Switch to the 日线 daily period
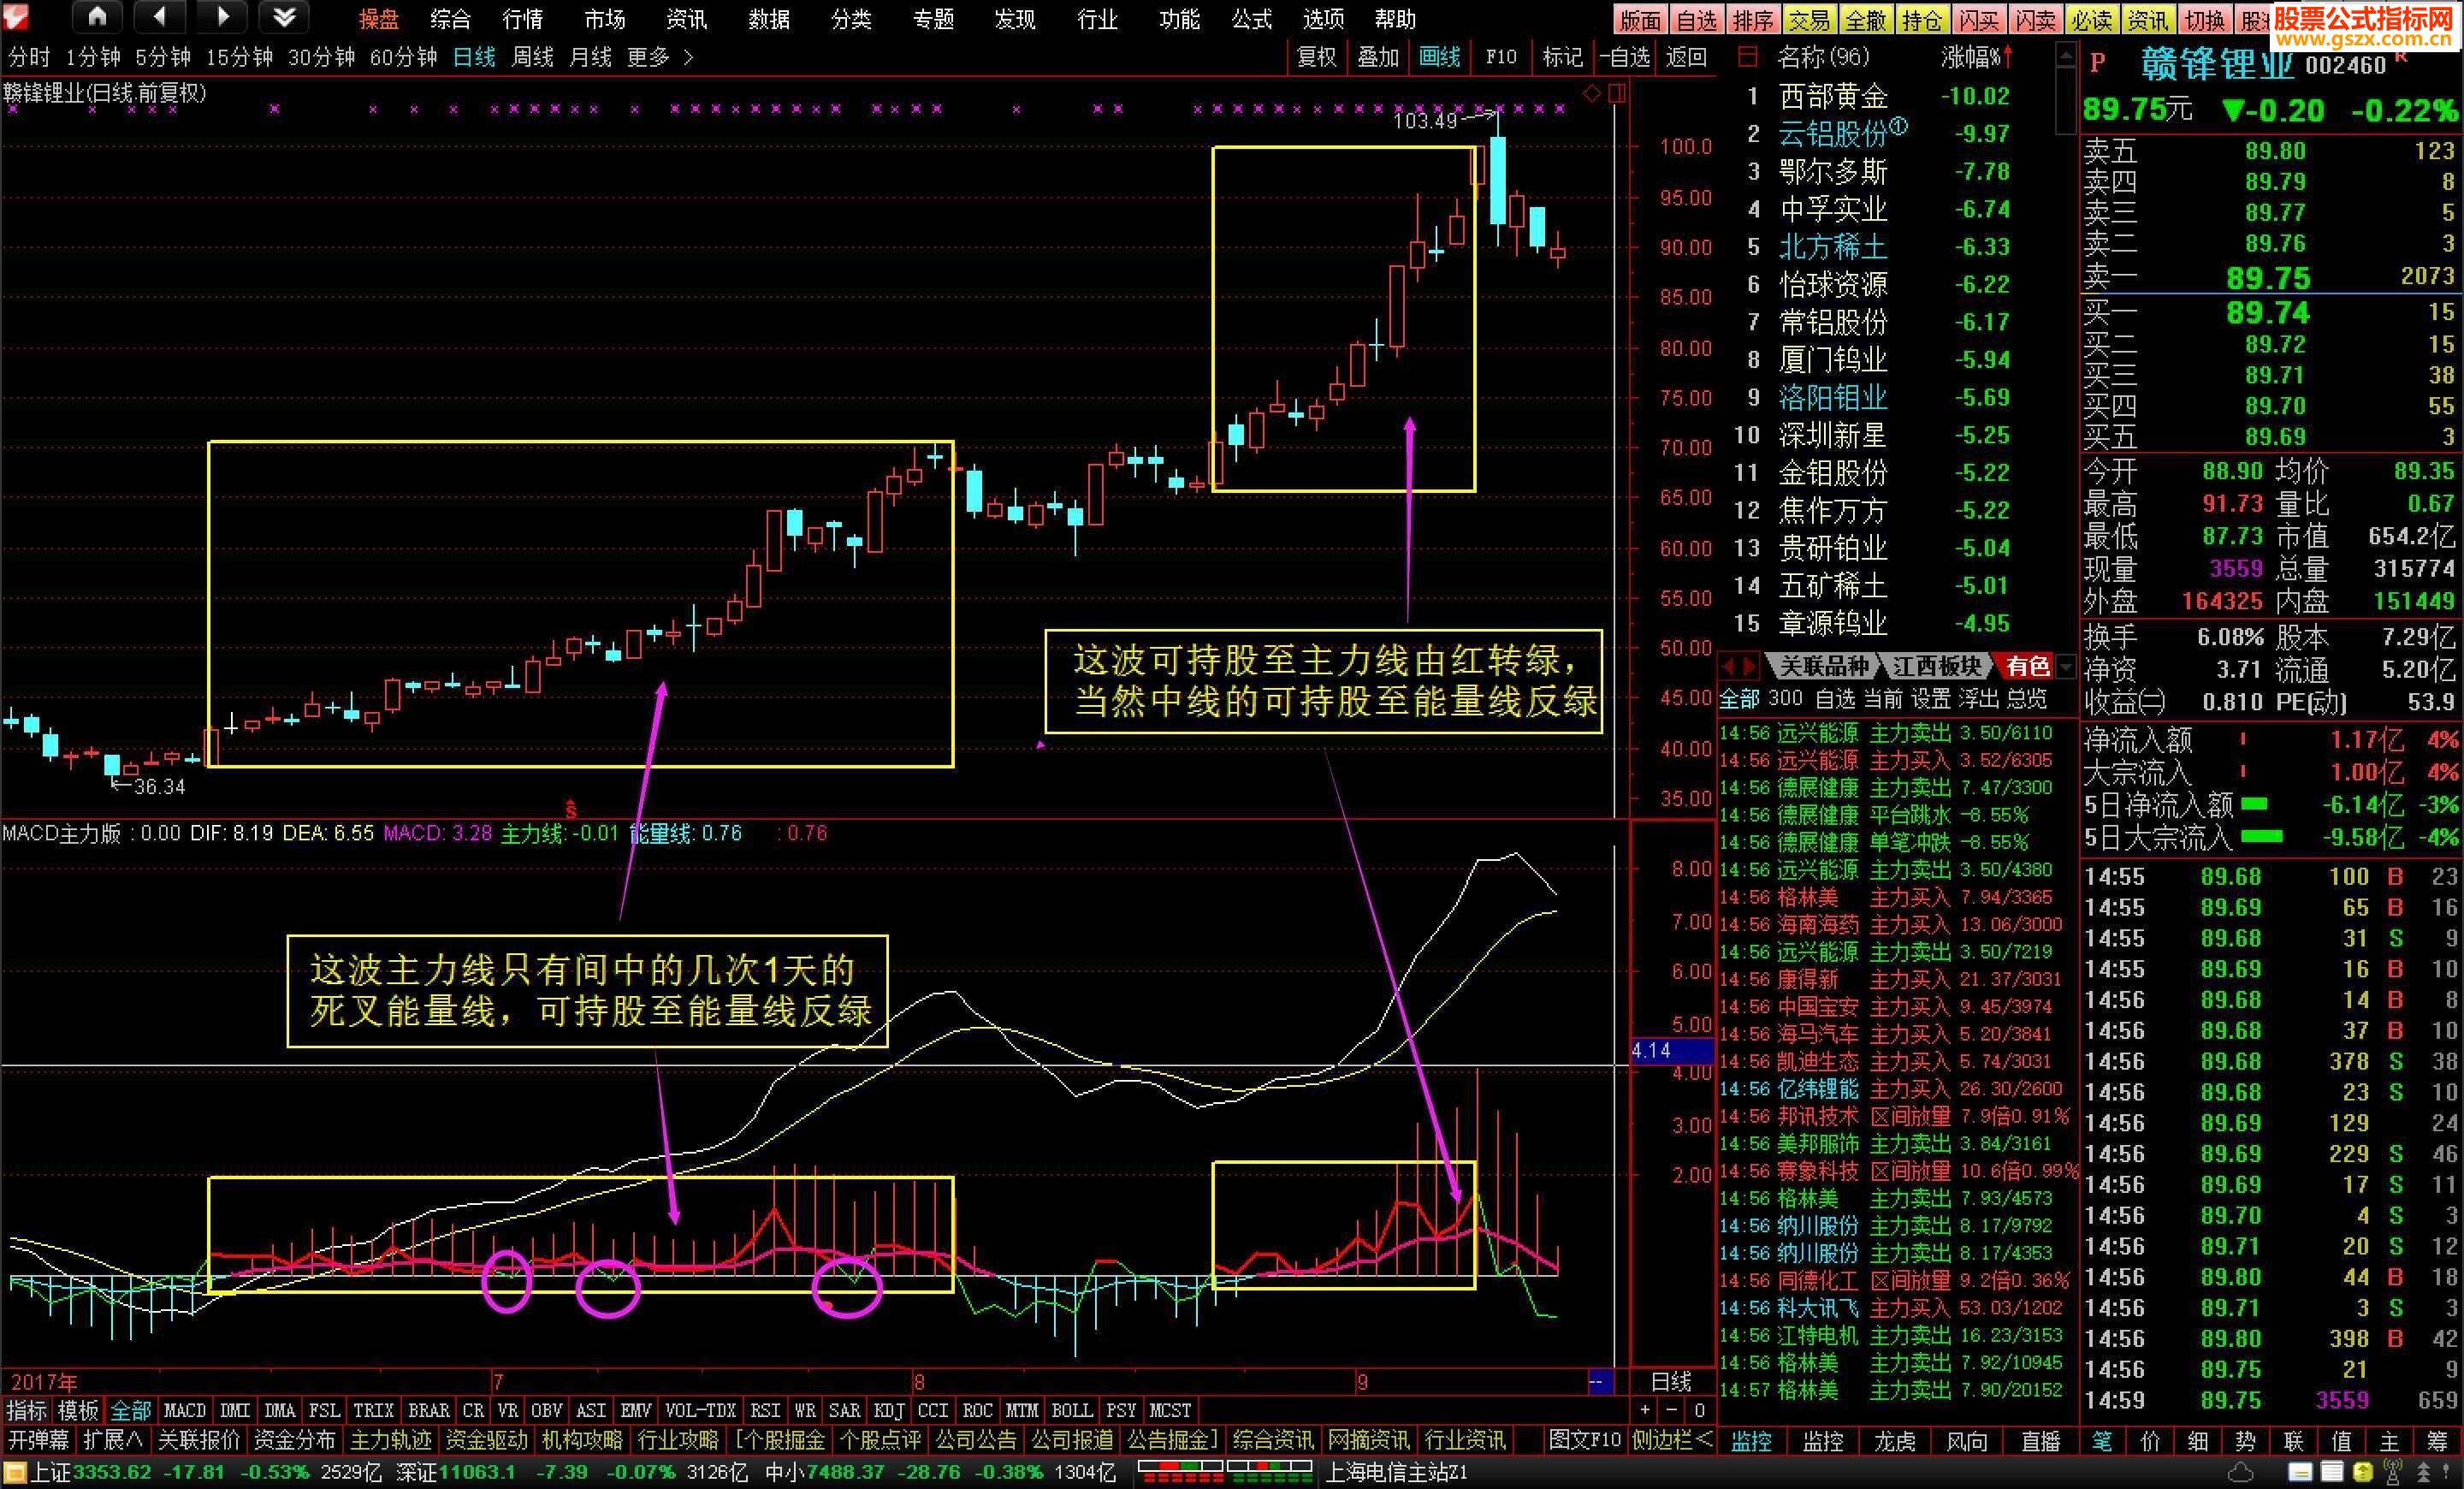 tap(474, 58)
